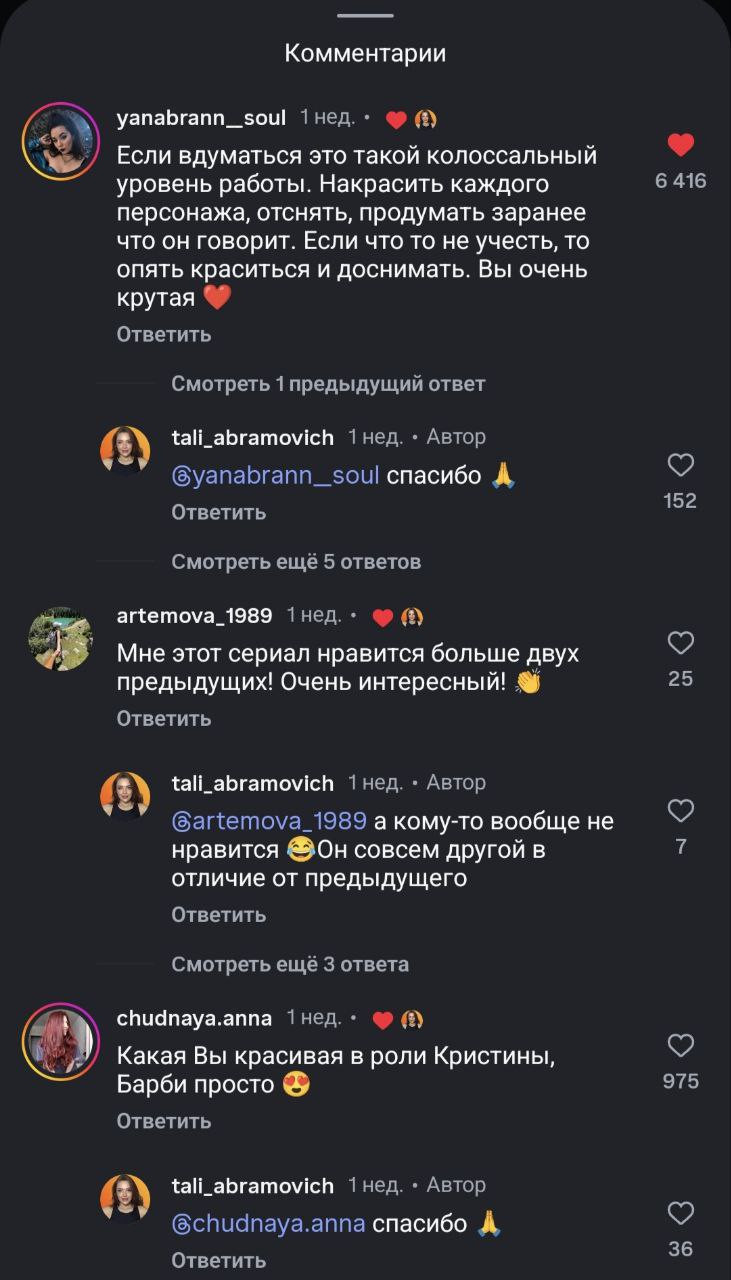Unlike yanabrann__soul's comment with red heart

point(681,146)
